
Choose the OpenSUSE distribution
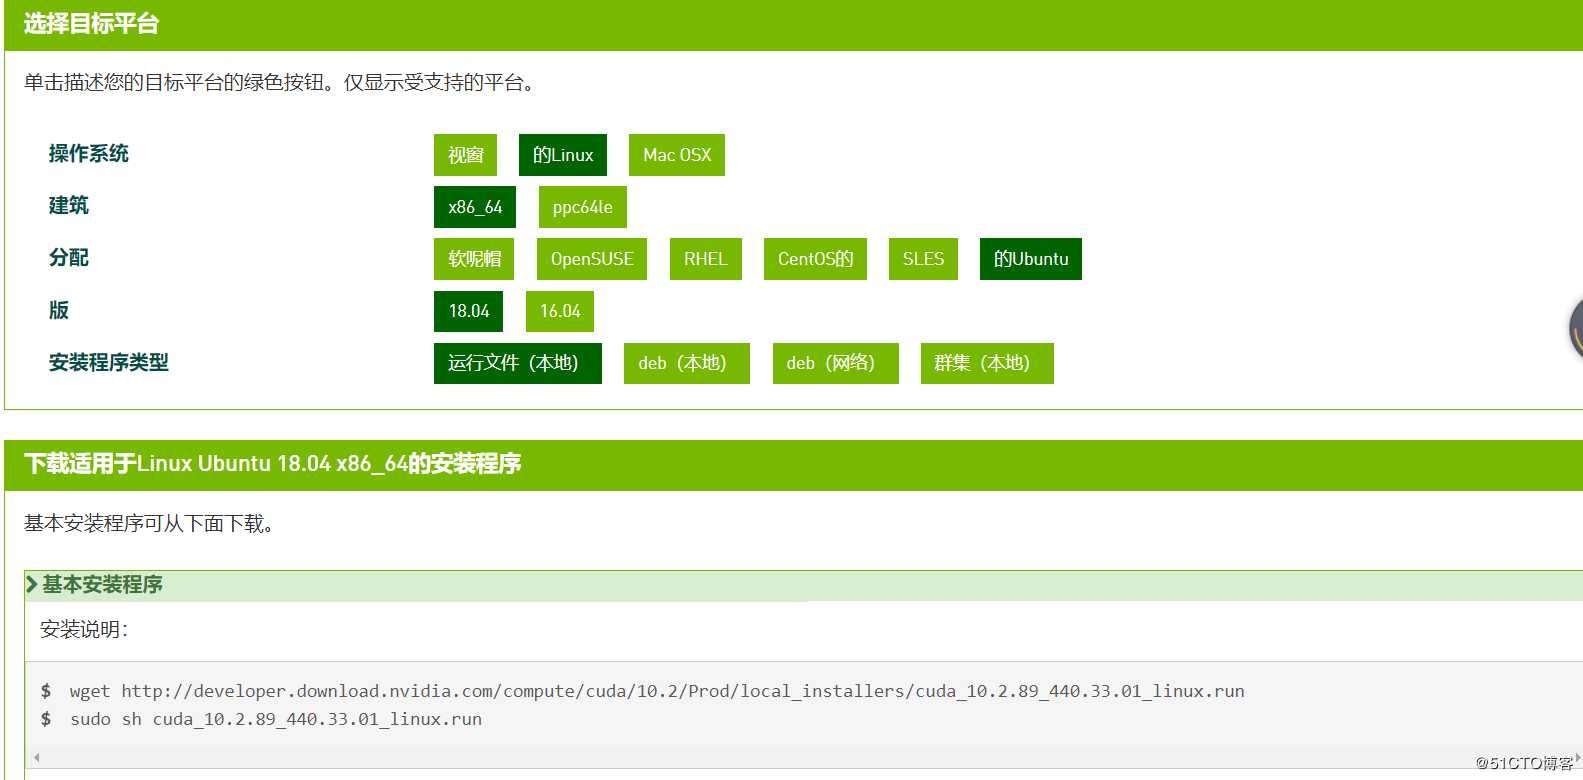(x=592, y=259)
